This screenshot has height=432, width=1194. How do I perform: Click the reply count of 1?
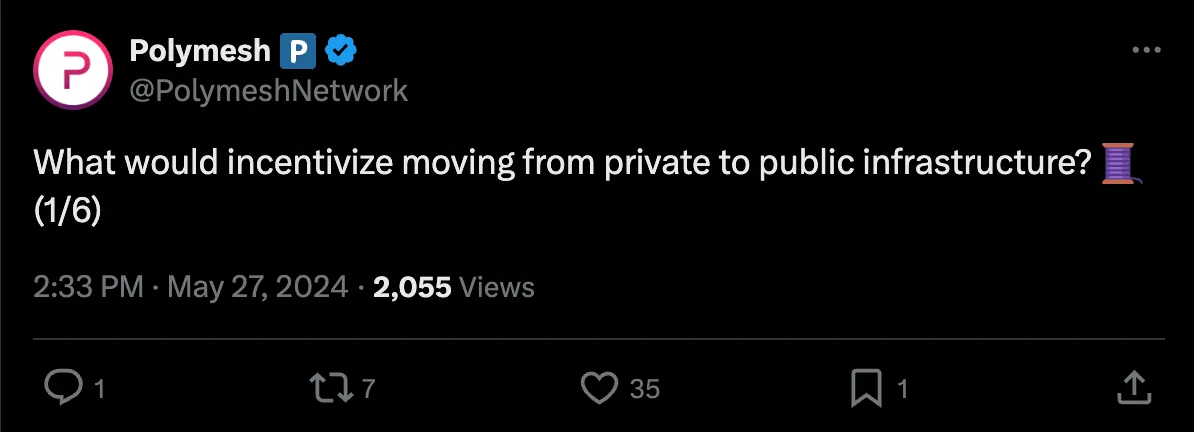pos(99,389)
